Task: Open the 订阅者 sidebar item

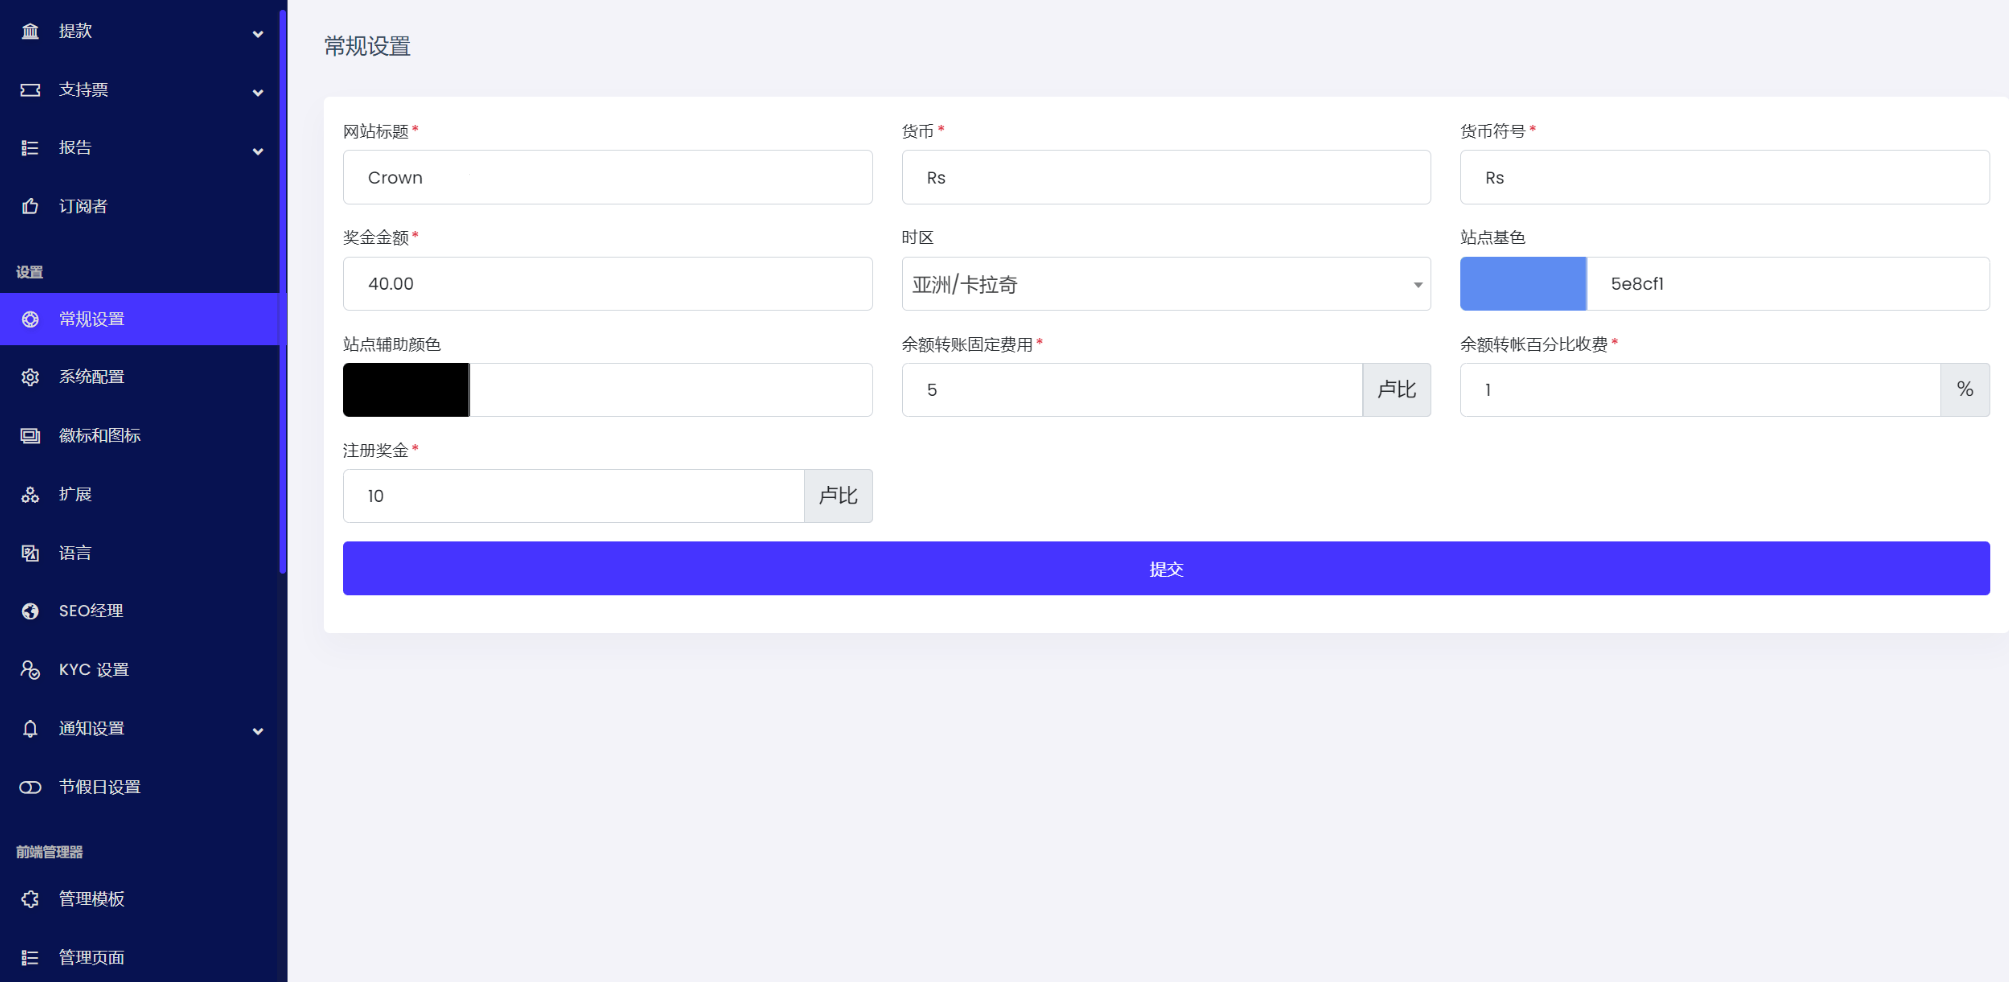Action: tap(139, 207)
